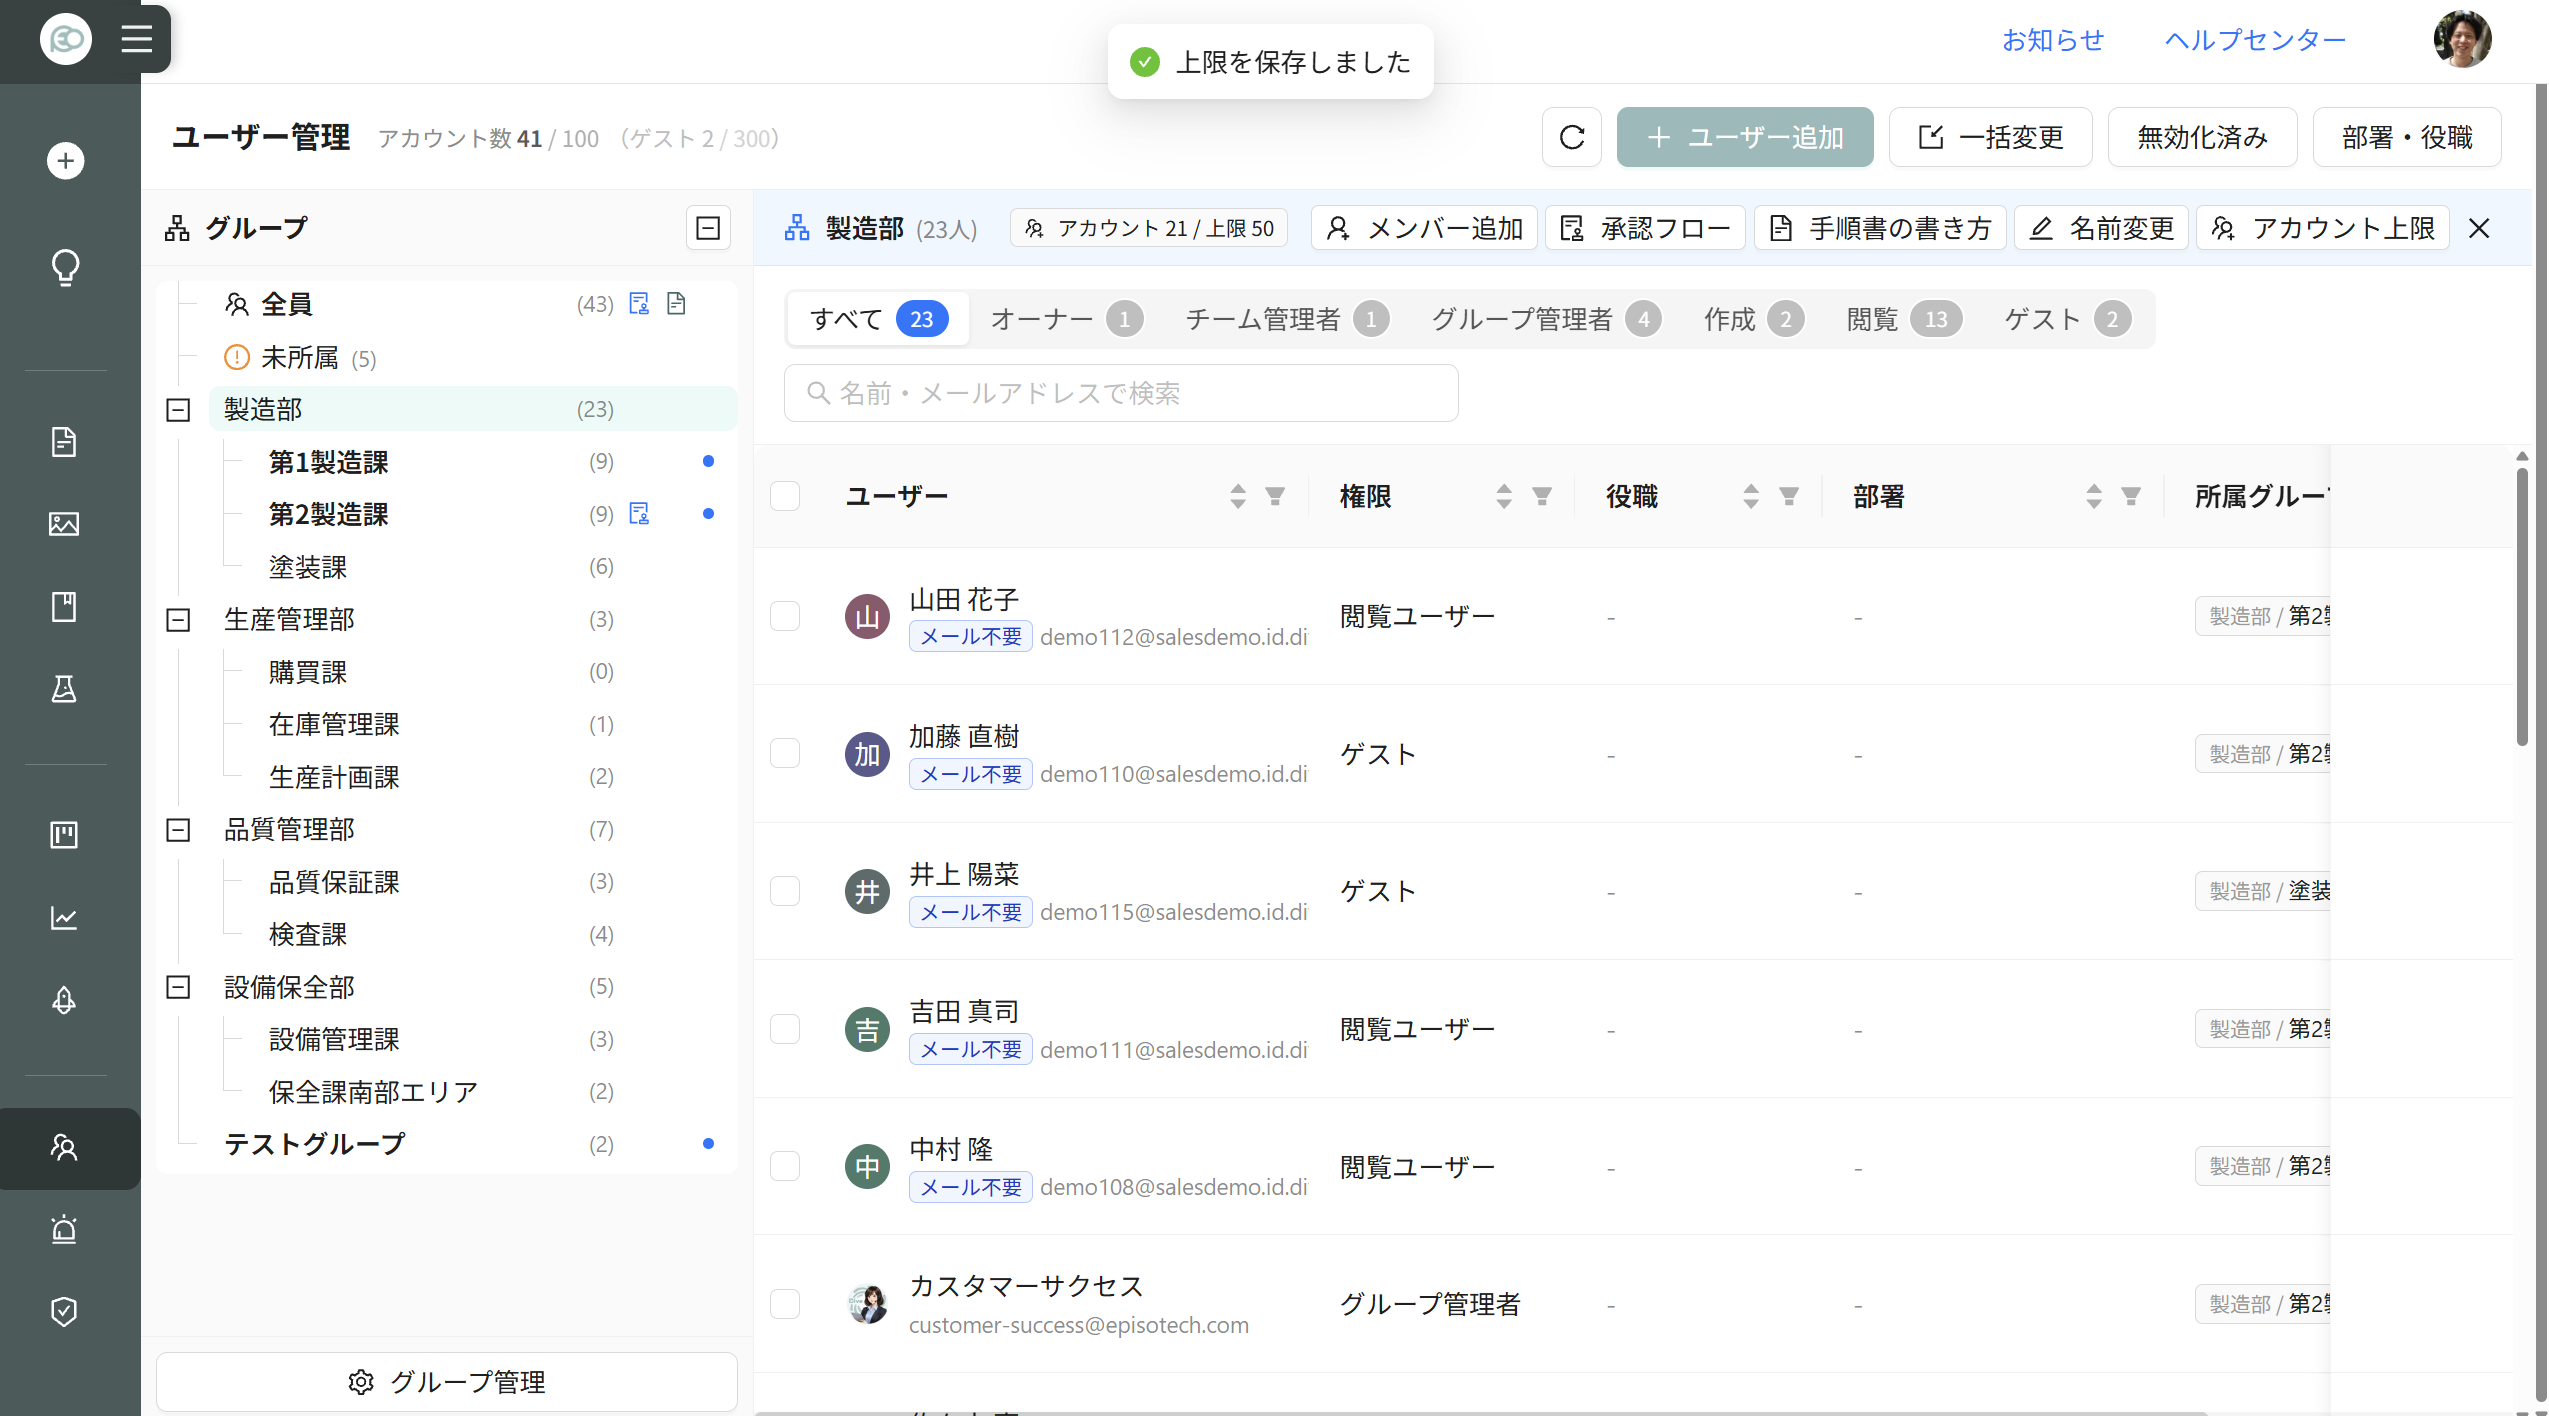Open the lightbulb ideas icon in sidebar
Image resolution: width=2549 pixels, height=1416 pixels.
tap(65, 267)
